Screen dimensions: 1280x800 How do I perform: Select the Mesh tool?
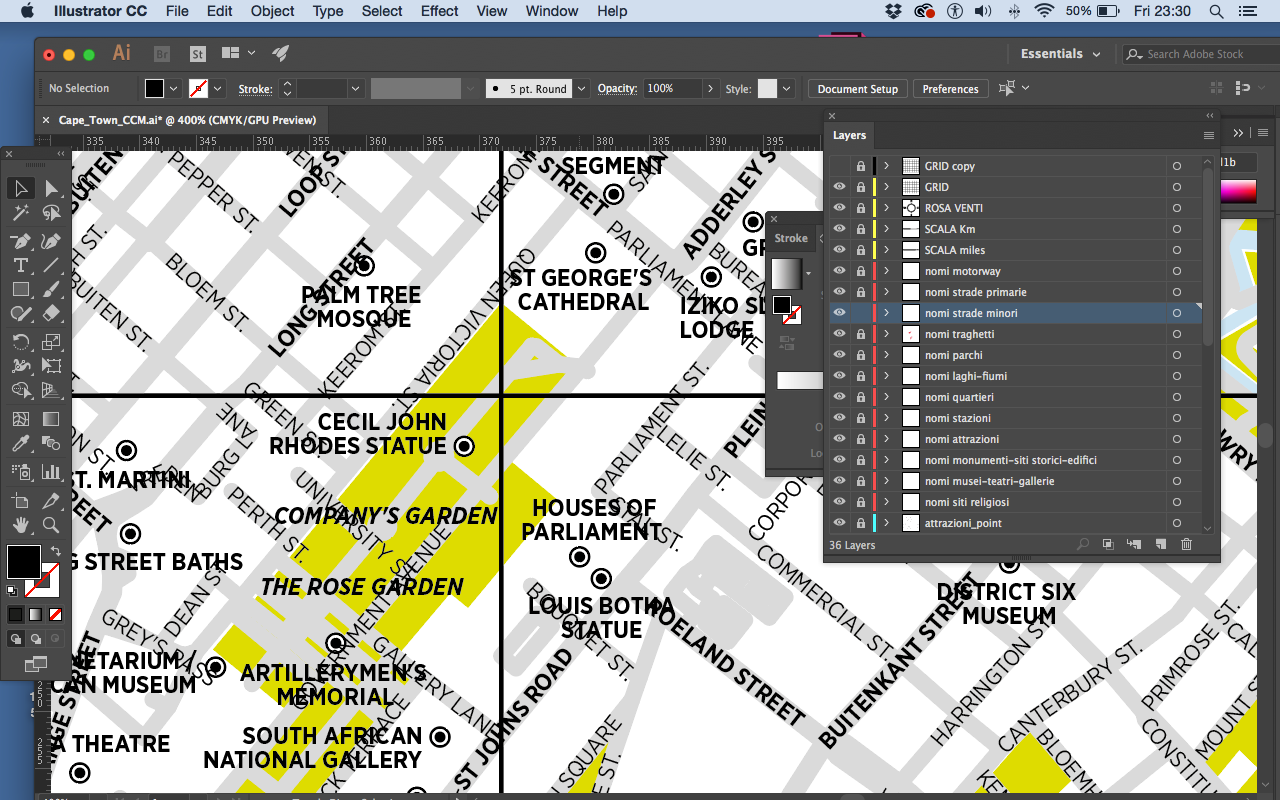pyautogui.click(x=20, y=419)
